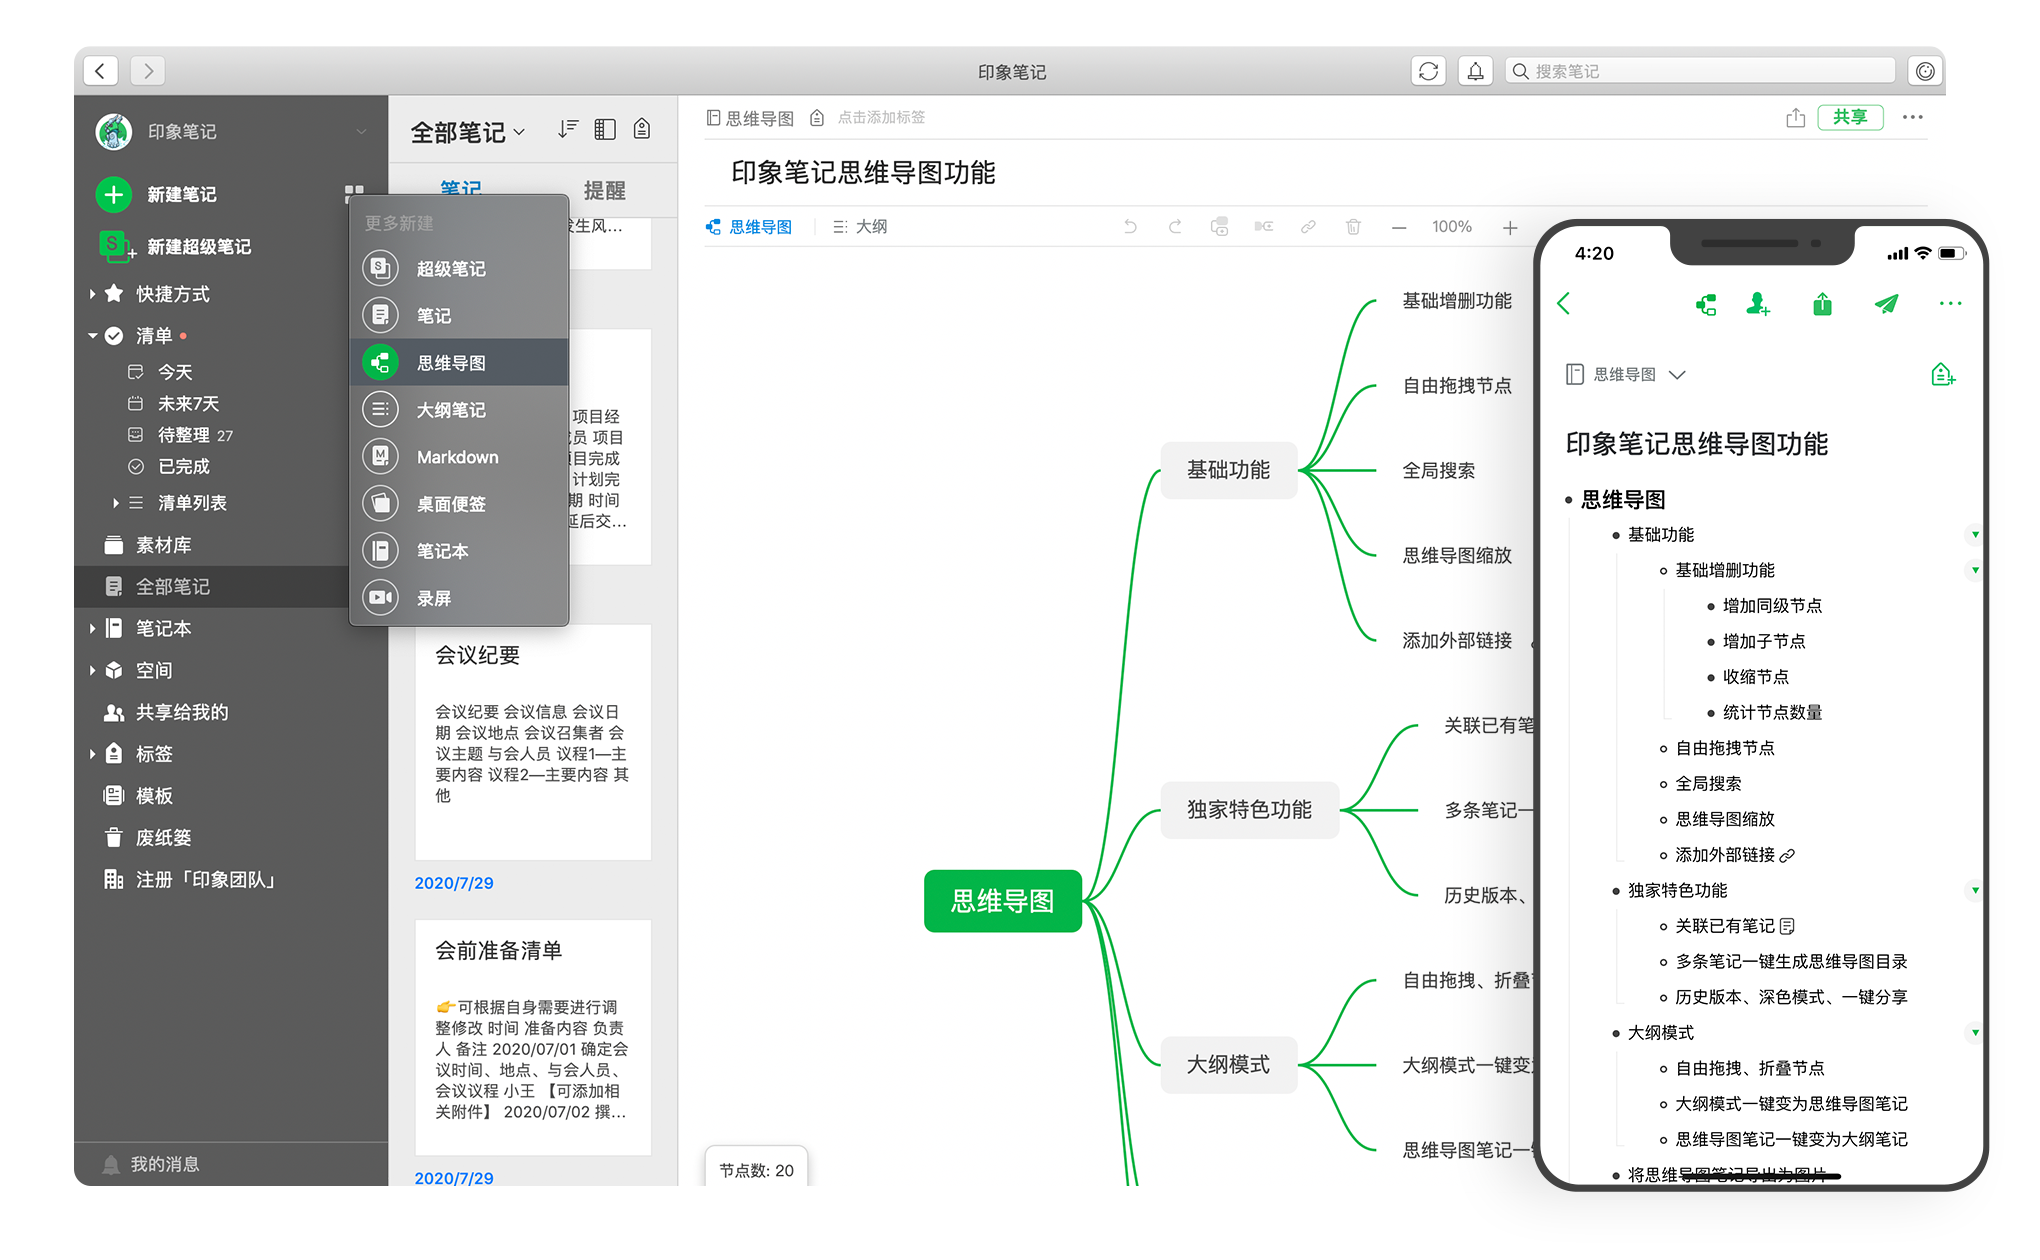Screen dimensions: 2040x1260
Task: Select 超级笔记 from the new menu
Action: (x=459, y=268)
